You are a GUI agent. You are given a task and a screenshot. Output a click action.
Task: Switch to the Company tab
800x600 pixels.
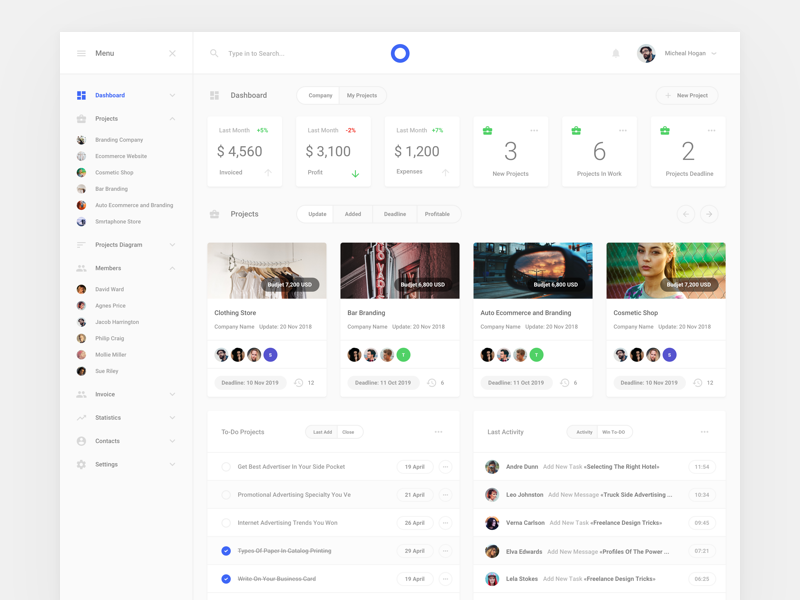point(320,95)
